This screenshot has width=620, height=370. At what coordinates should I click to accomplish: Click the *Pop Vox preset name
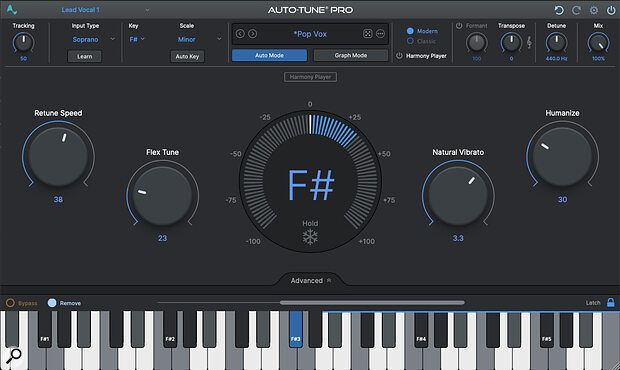(310, 34)
